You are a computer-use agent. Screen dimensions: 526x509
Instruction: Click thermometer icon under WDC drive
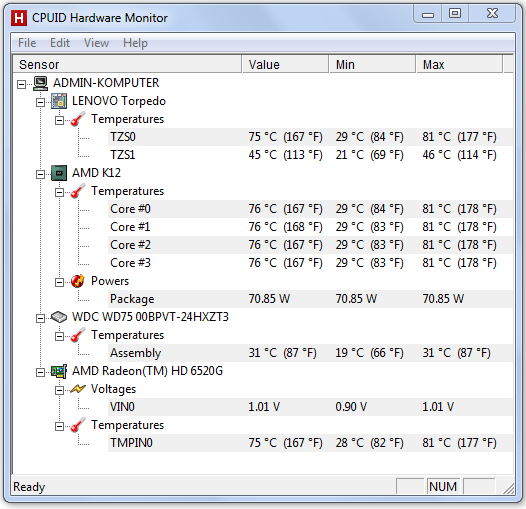point(78,335)
